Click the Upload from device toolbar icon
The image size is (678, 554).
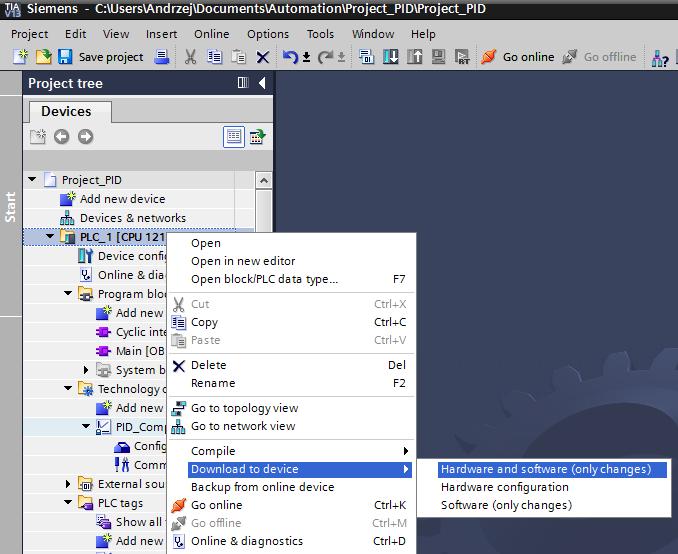point(415,57)
